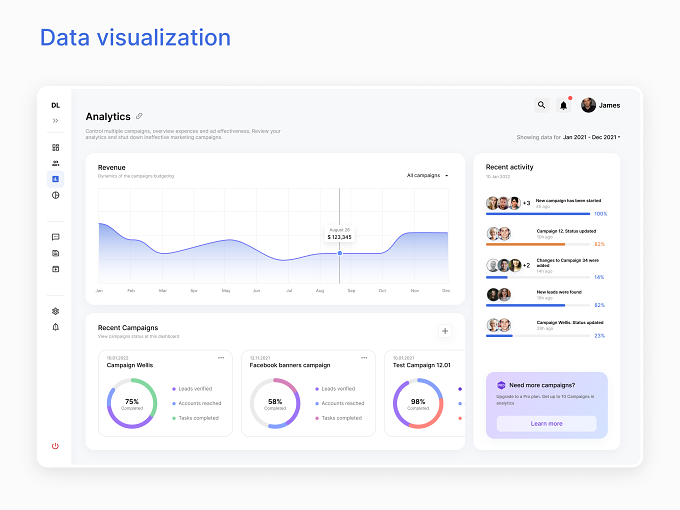
Task: Open Facebook banners campaign three-dot menu
Action: pyautogui.click(x=364, y=358)
